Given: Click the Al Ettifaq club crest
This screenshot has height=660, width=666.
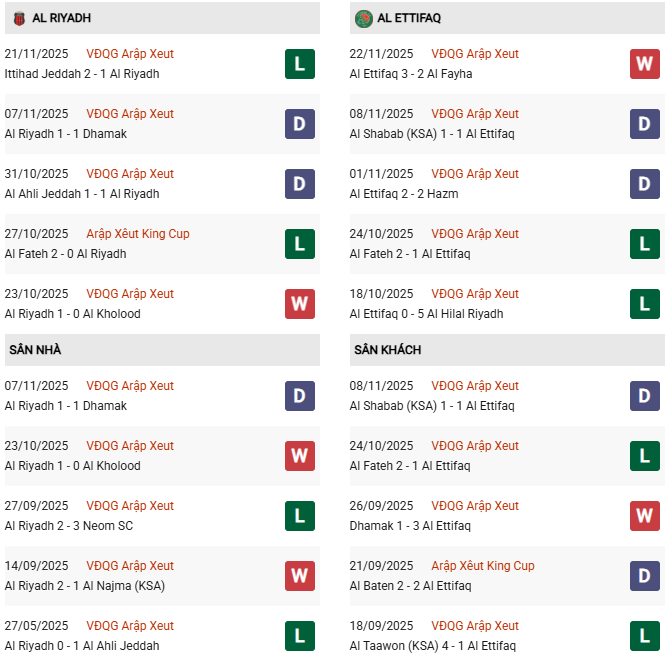Looking at the screenshot, I should coord(363,18).
